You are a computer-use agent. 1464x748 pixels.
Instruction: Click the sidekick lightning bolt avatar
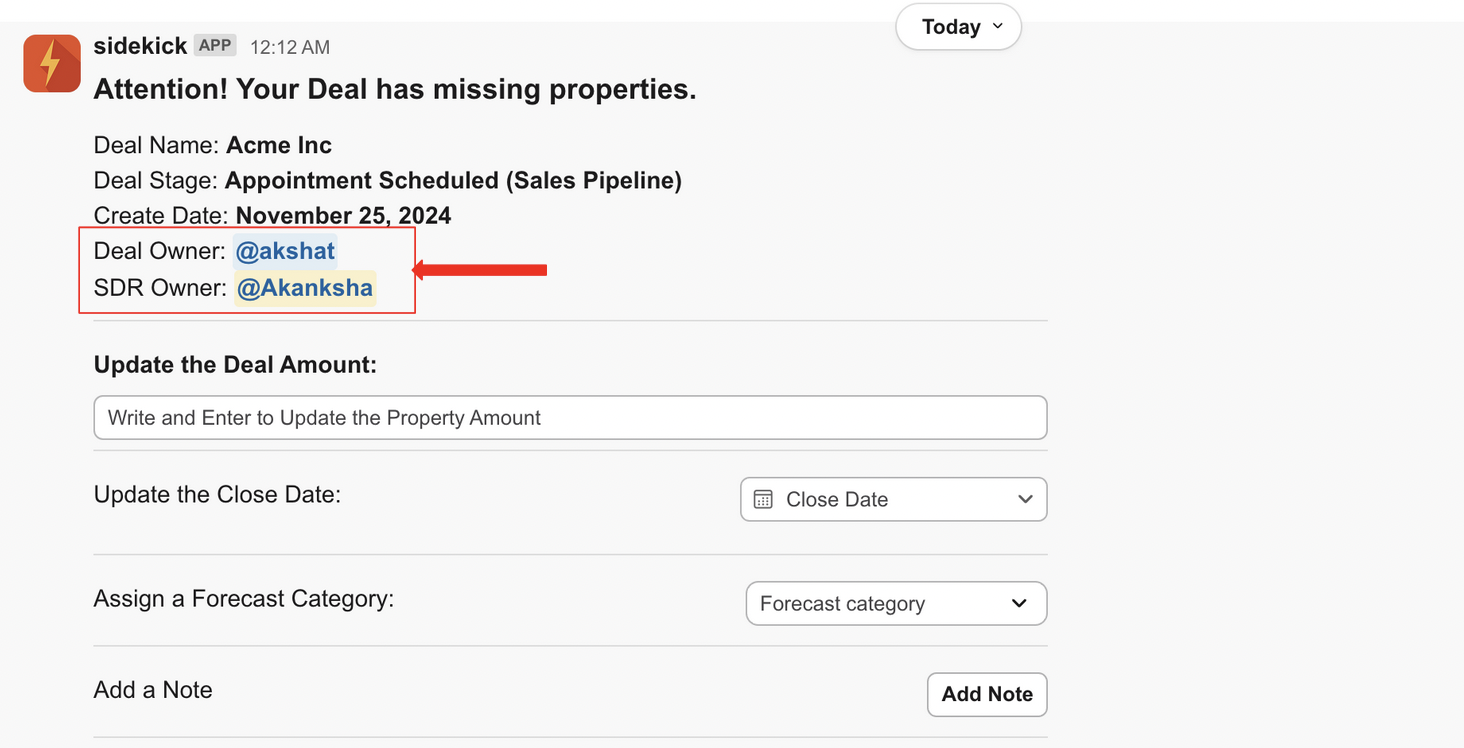click(52, 63)
